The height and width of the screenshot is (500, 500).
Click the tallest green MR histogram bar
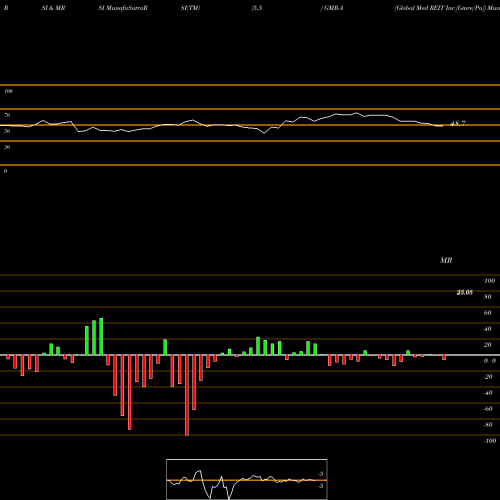click(x=101, y=337)
